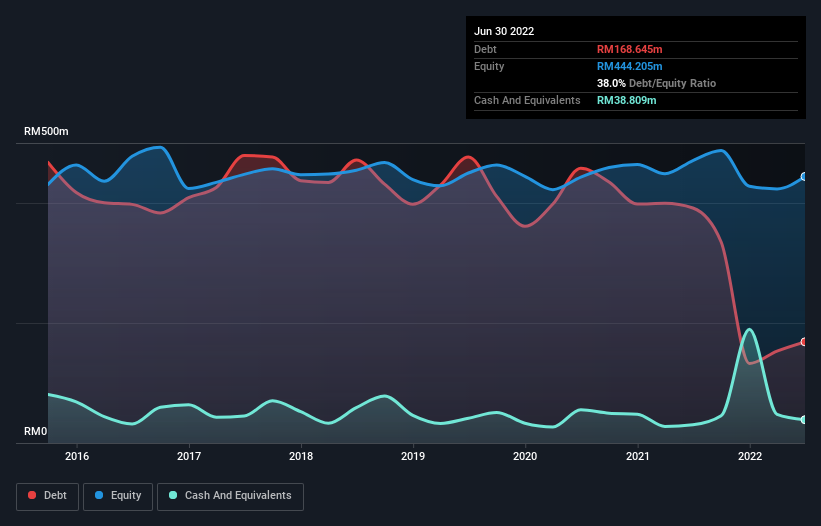Click the 2017 axis label
821x526 pixels.
tap(189, 456)
